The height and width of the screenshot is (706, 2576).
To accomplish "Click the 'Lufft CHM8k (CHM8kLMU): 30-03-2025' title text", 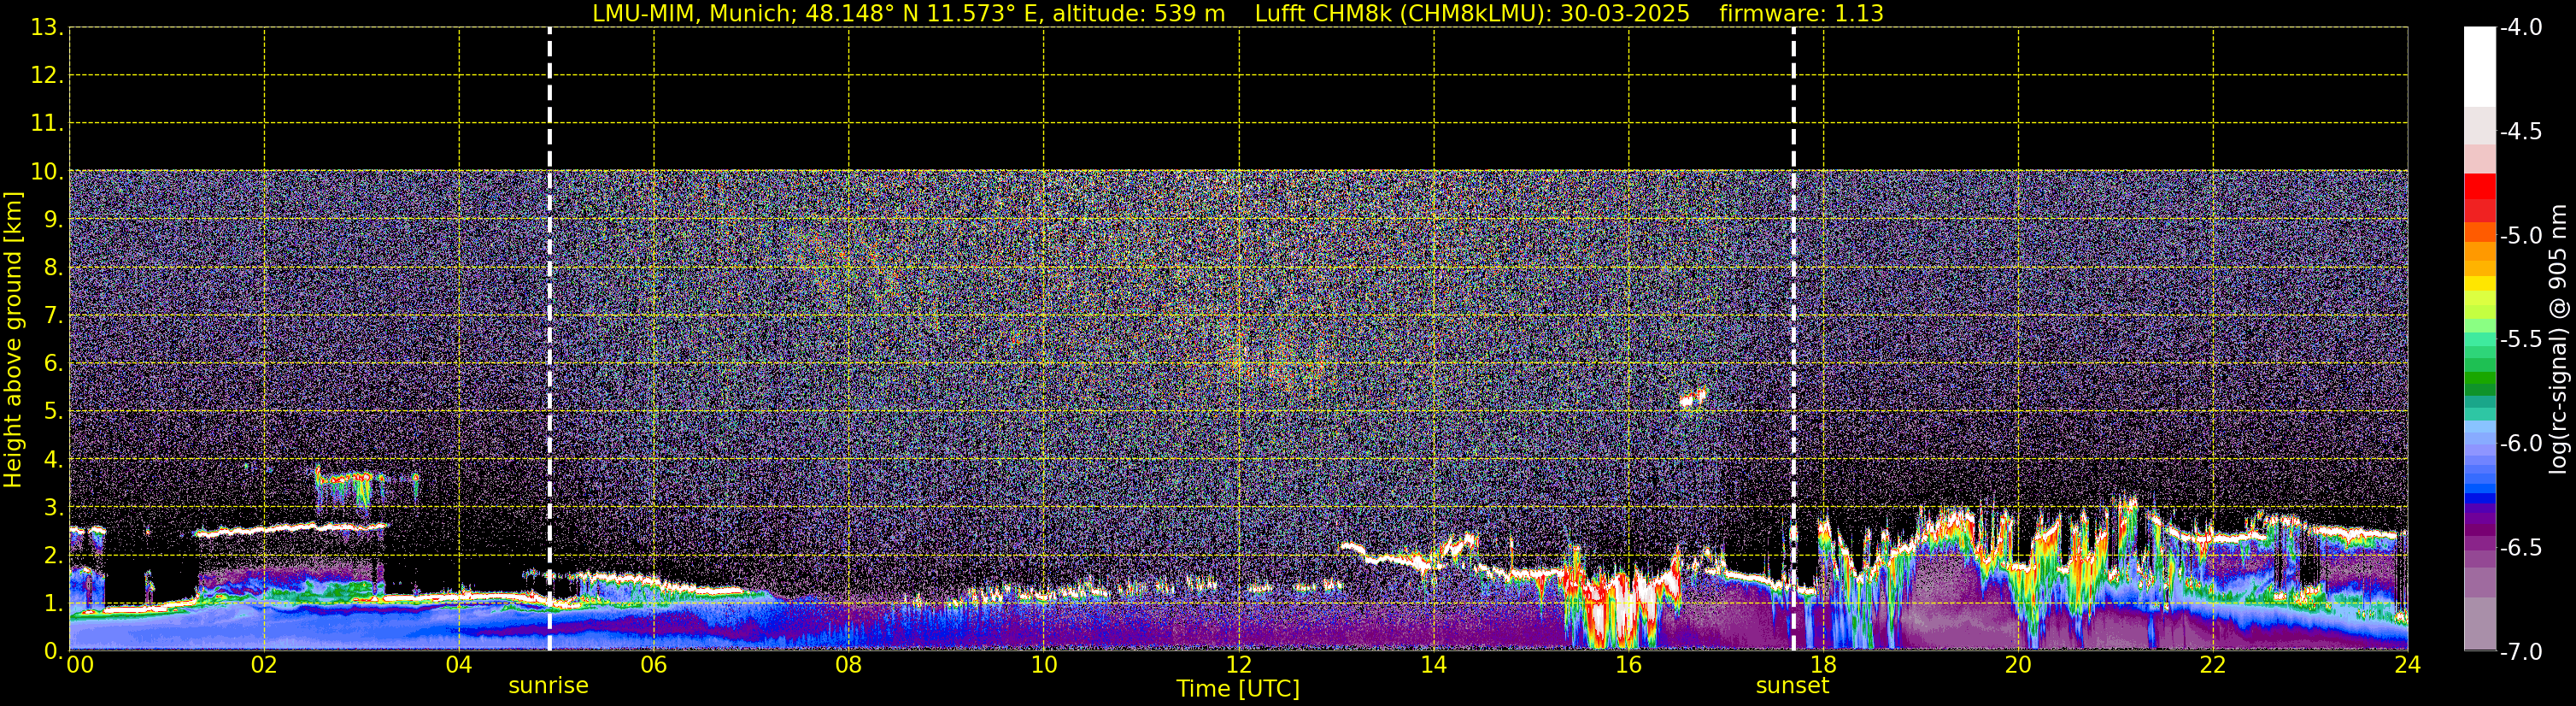I will [1472, 13].
